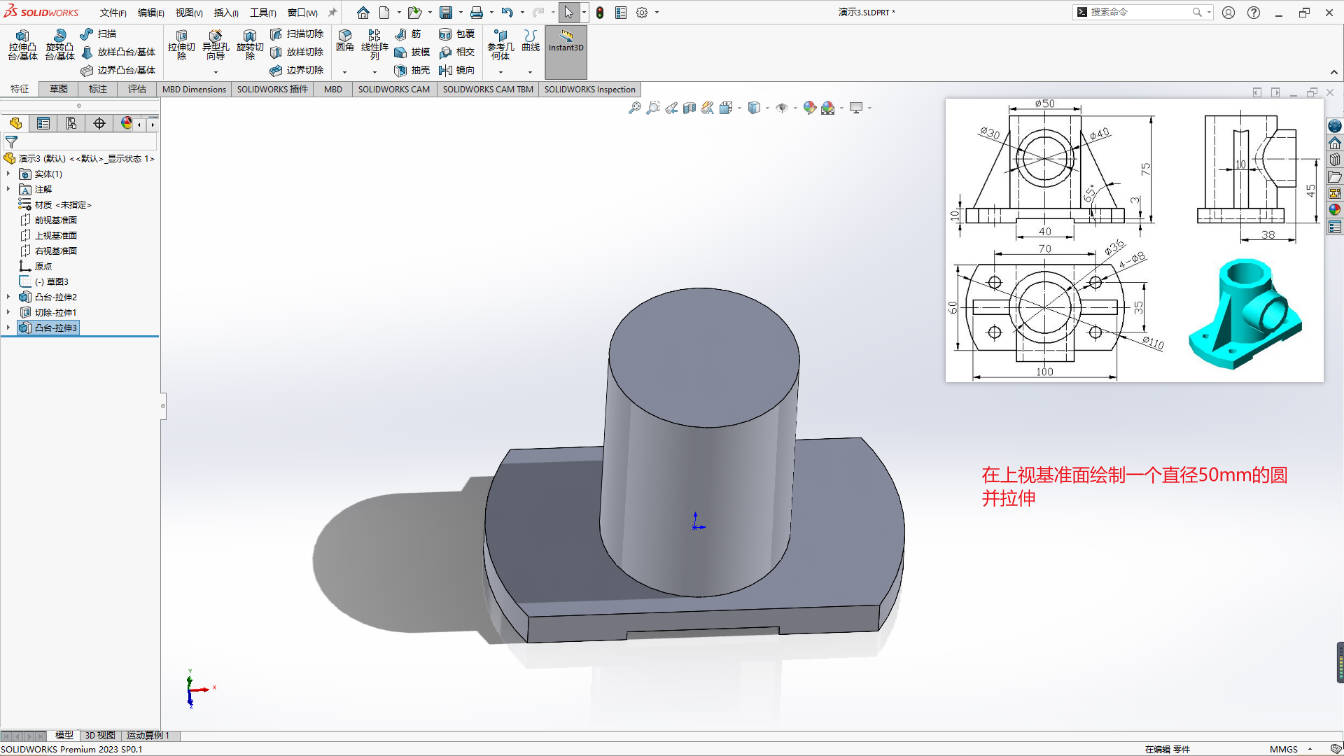Click the reference drawing thumbnail image

click(x=1133, y=240)
